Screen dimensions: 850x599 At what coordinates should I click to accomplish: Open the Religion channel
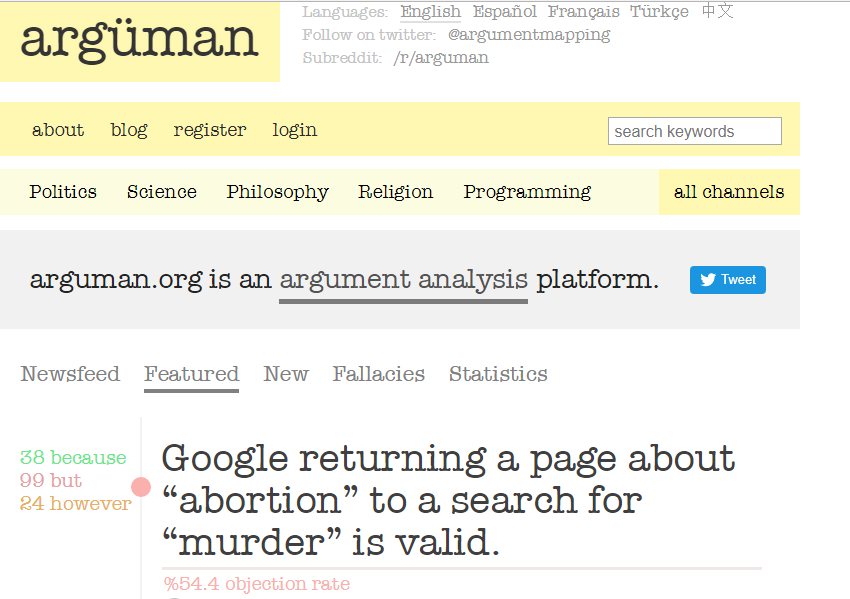[395, 192]
